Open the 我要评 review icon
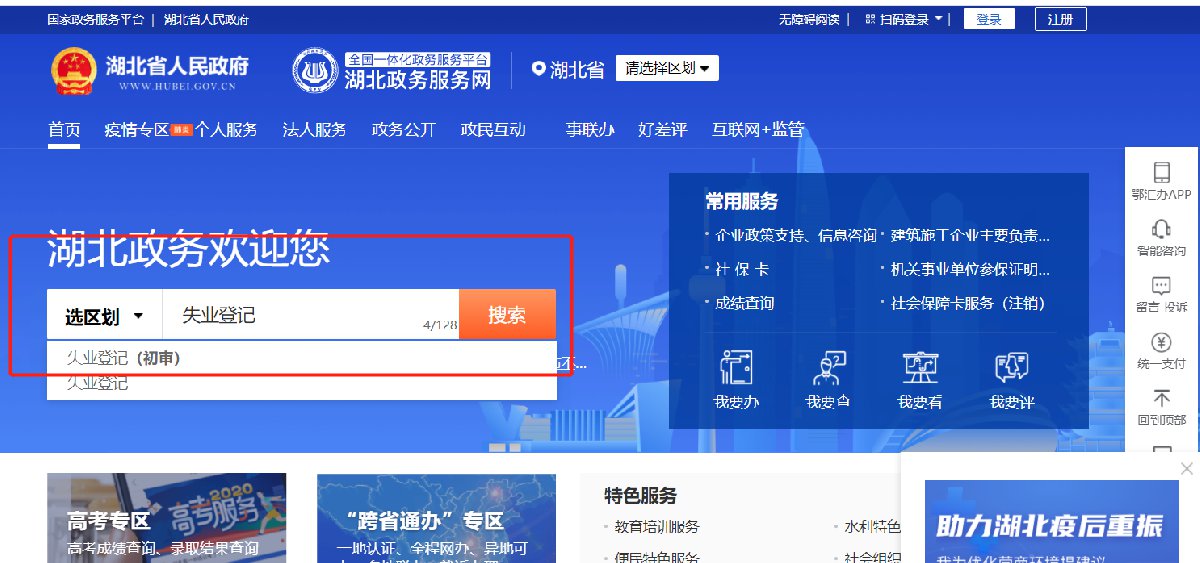1200x563 pixels. (1012, 368)
